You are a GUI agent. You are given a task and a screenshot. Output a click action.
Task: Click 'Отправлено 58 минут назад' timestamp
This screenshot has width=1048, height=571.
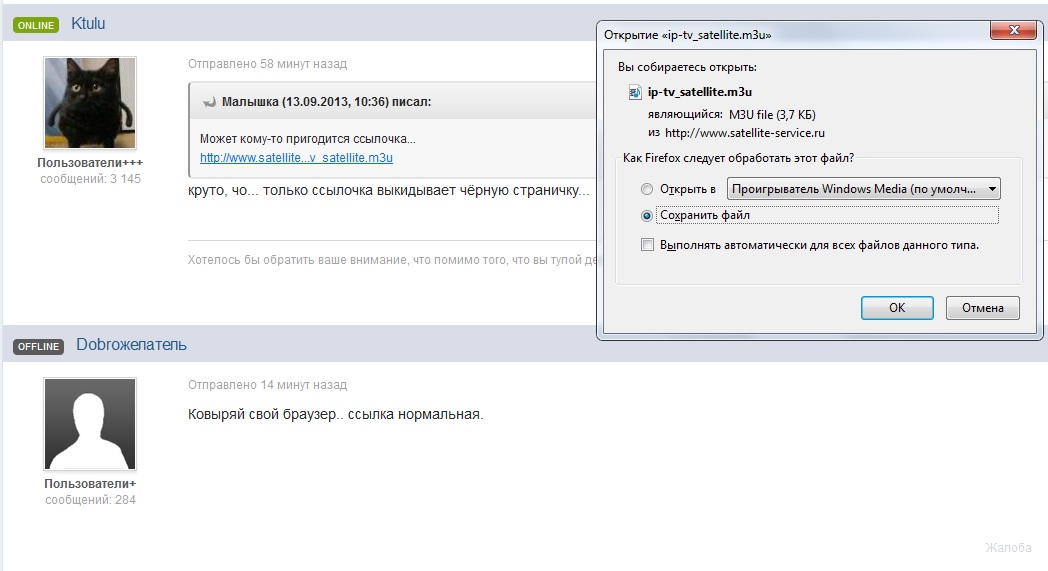[267, 64]
